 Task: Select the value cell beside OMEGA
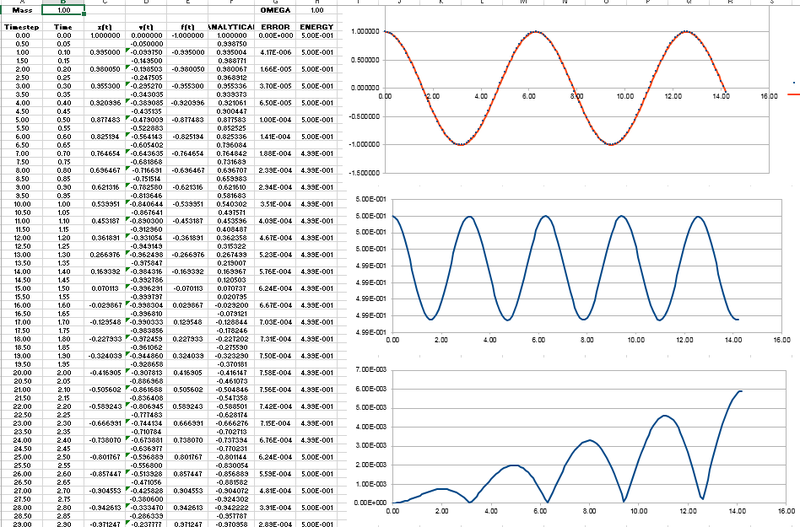[316, 10]
